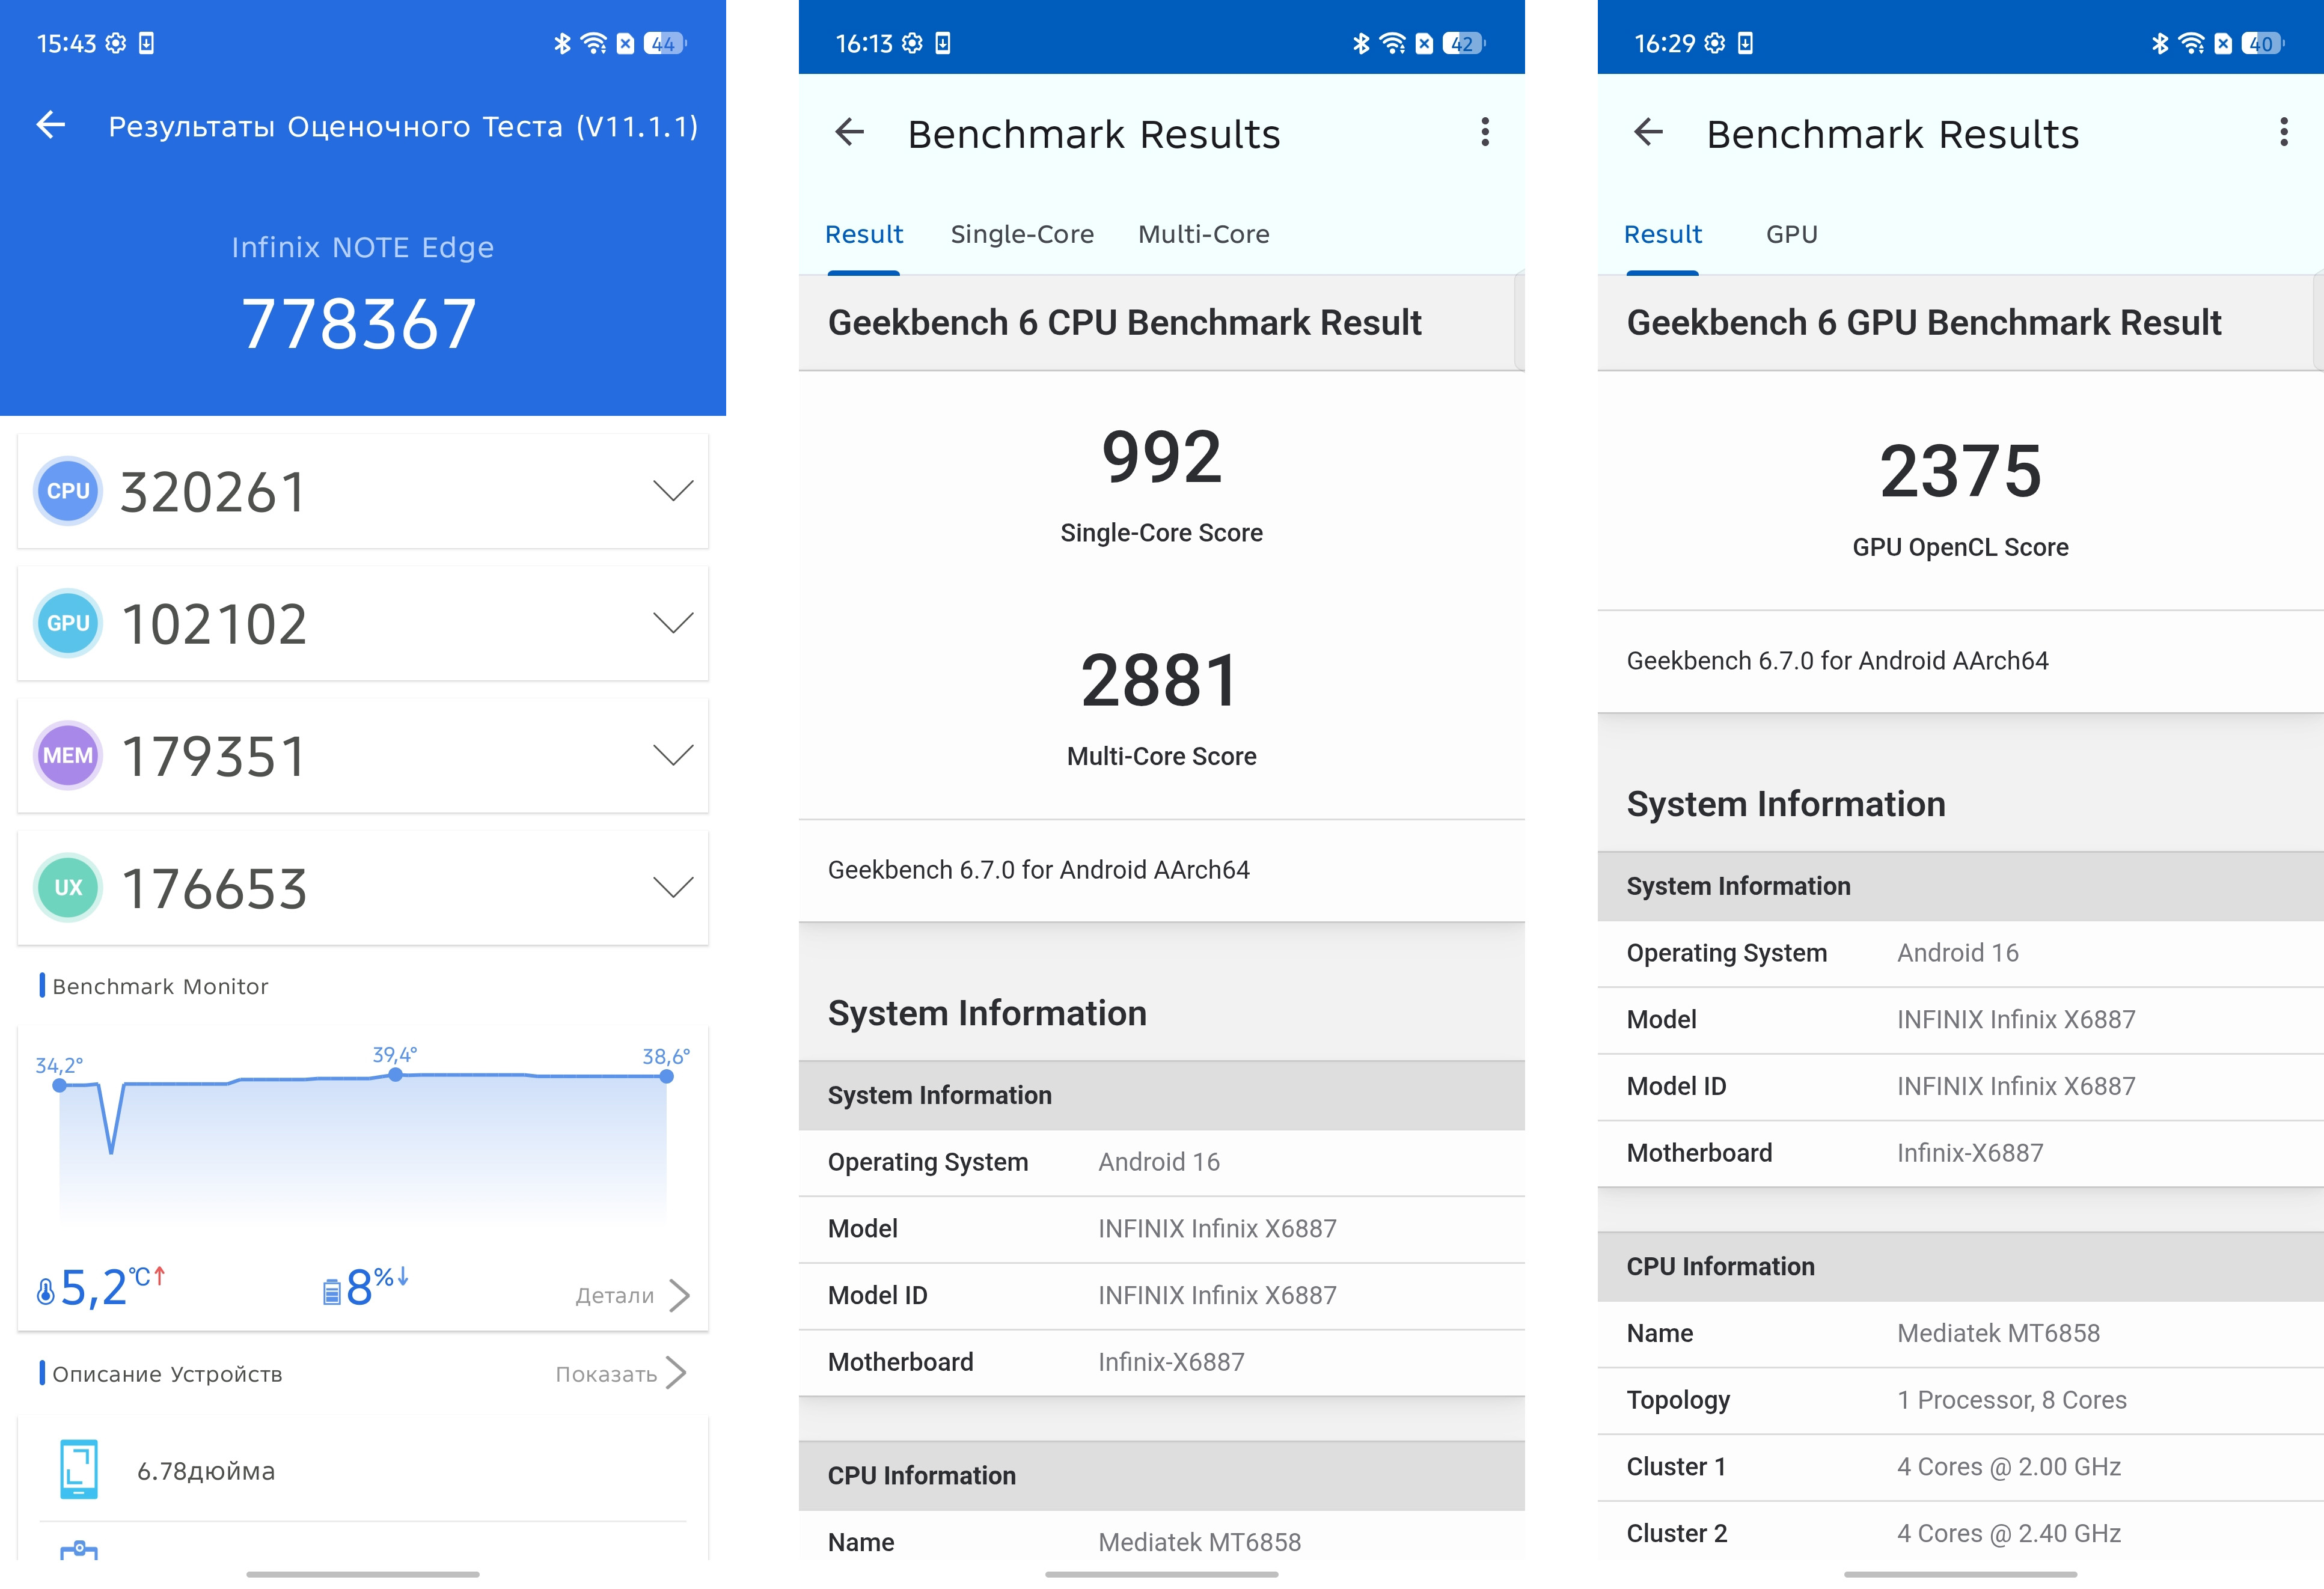Tap the MEM score badge icon

tap(68, 755)
